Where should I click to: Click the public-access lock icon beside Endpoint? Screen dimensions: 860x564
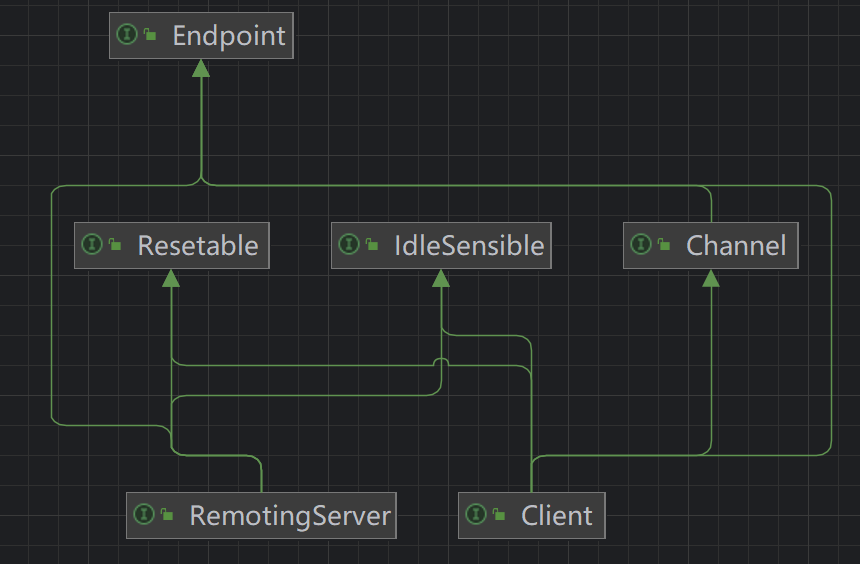[150, 35]
